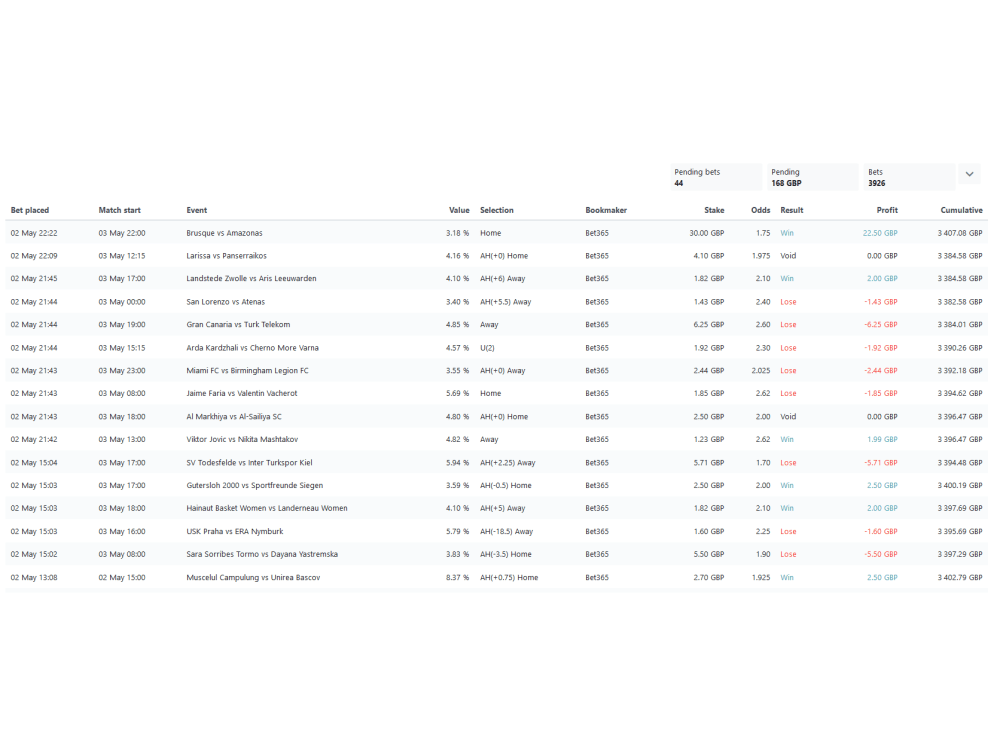Screen dimensions: 1000x750
Task: Click the AH(+2.25) Away selection cell
Action: pyautogui.click(x=508, y=462)
